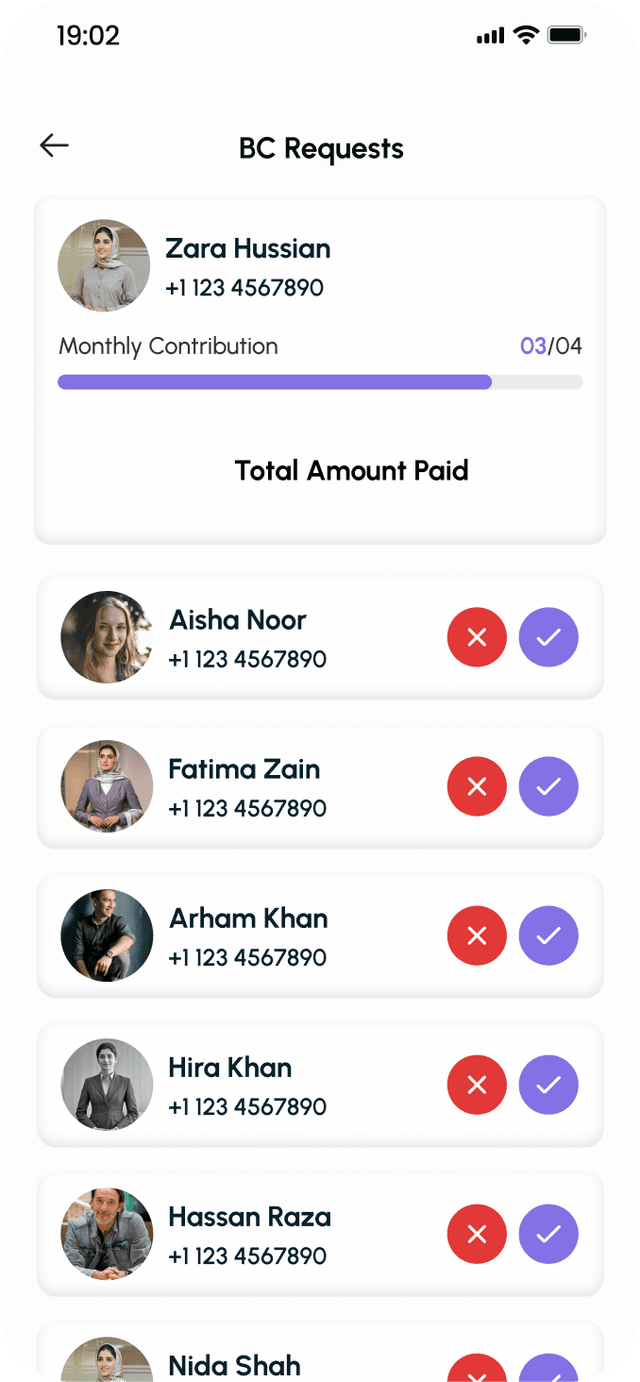
Task: Tap Total Amount Paid label
Action: [351, 471]
